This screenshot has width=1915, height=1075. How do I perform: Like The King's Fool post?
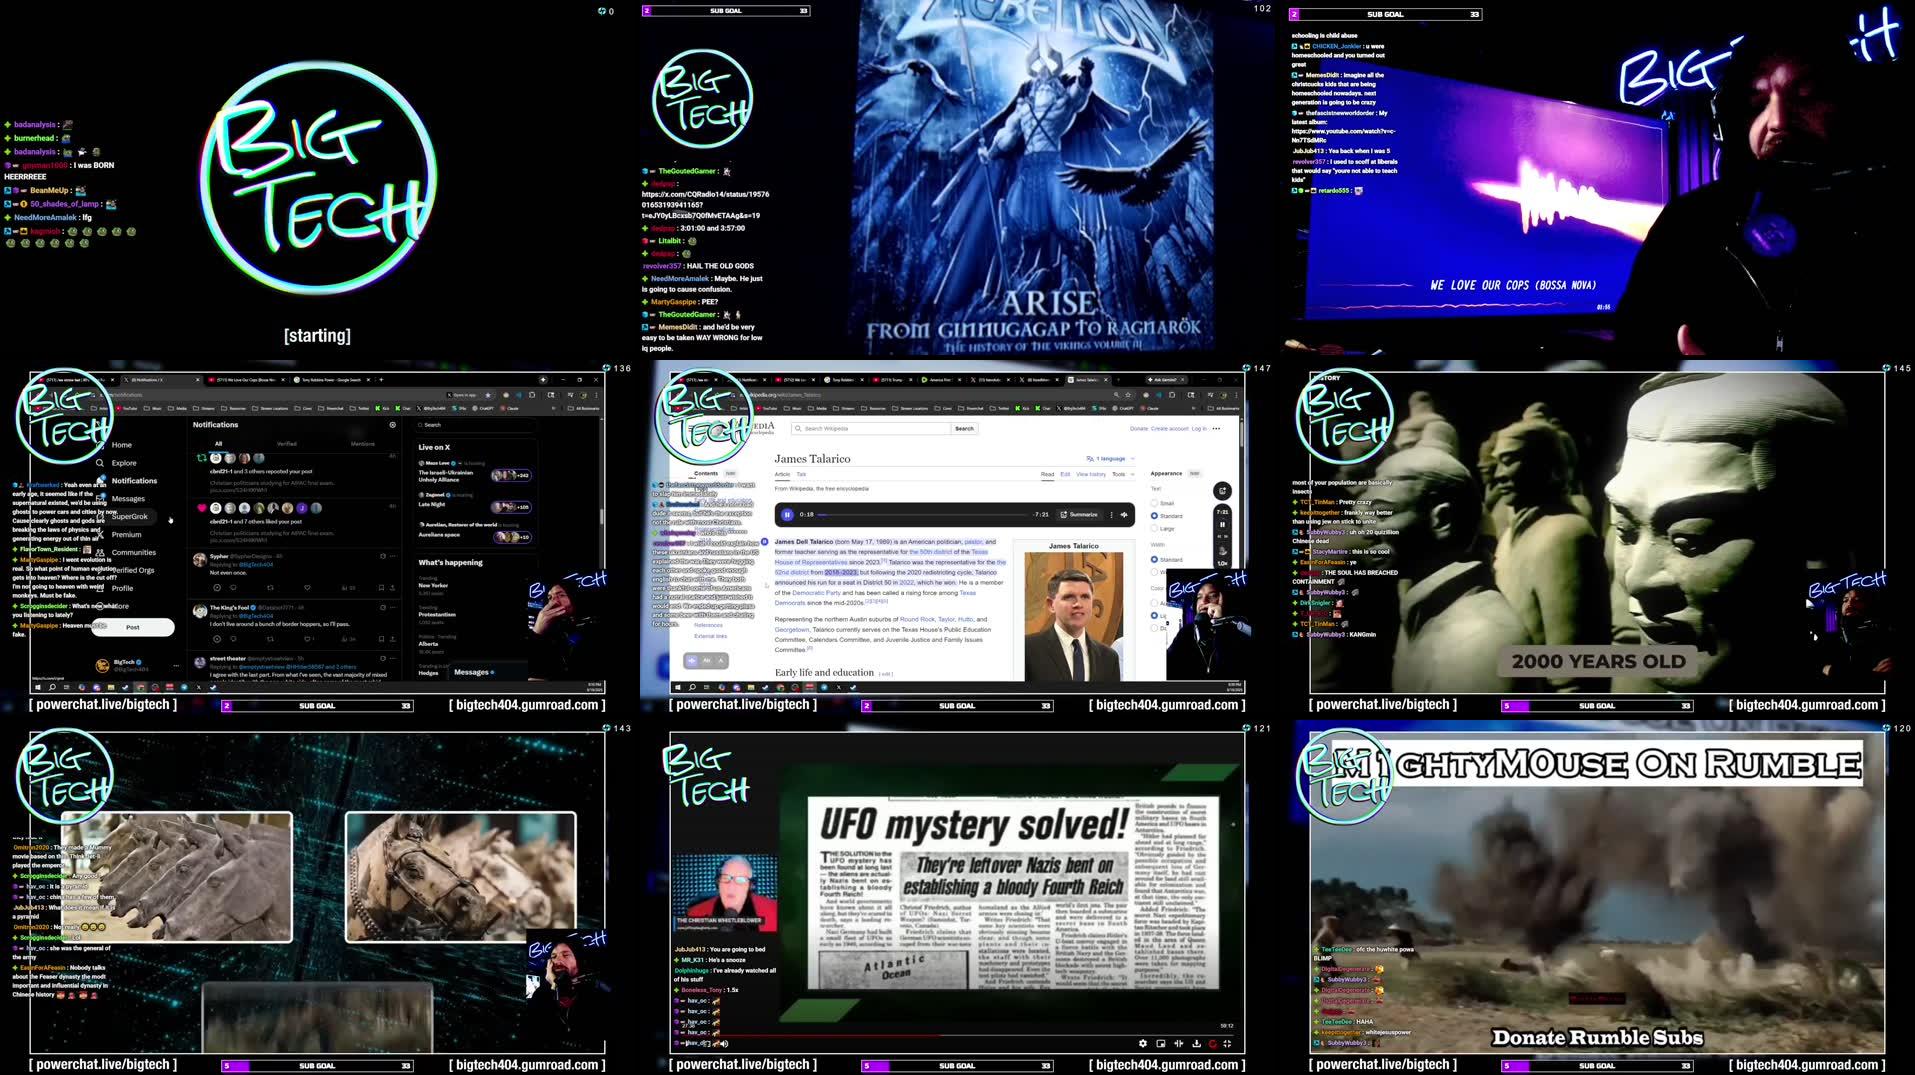(307, 639)
